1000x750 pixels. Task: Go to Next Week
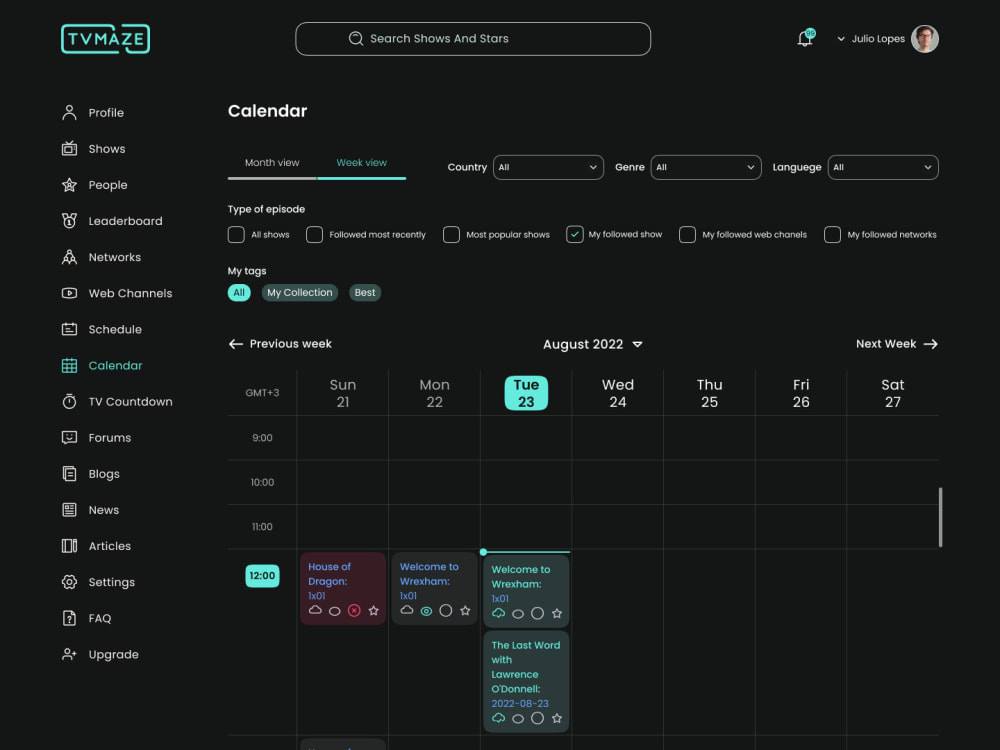[897, 344]
